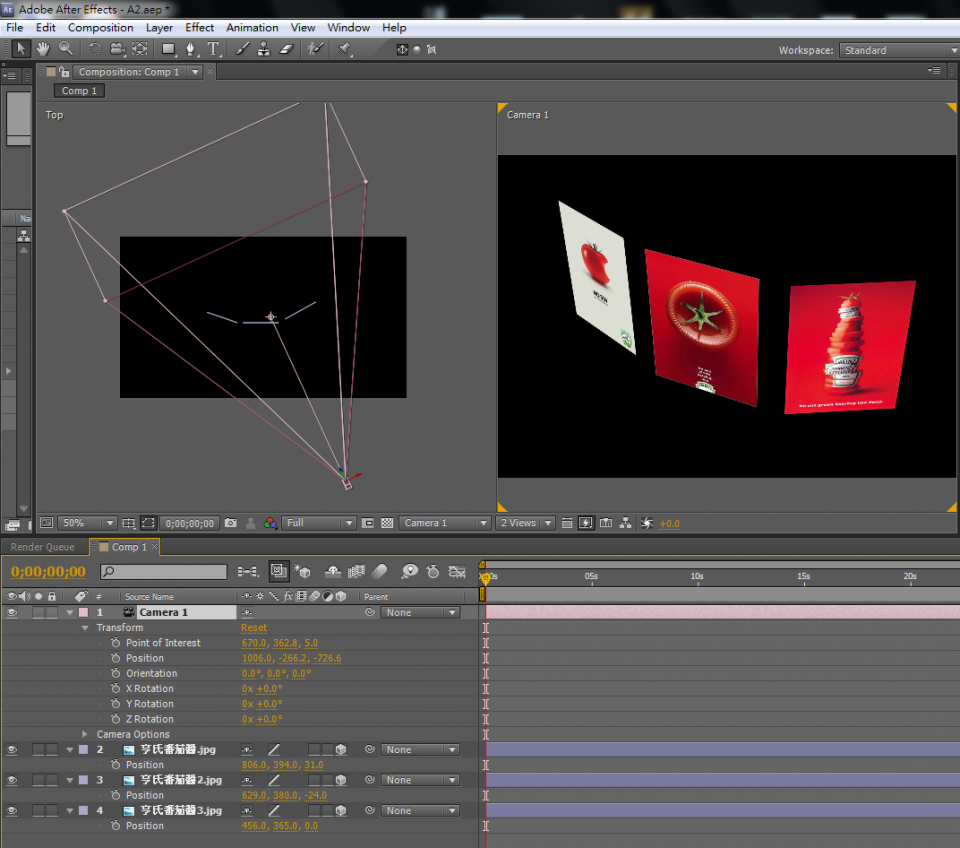Open the 2 Views layout dropdown
The height and width of the screenshot is (848, 960).
click(524, 523)
